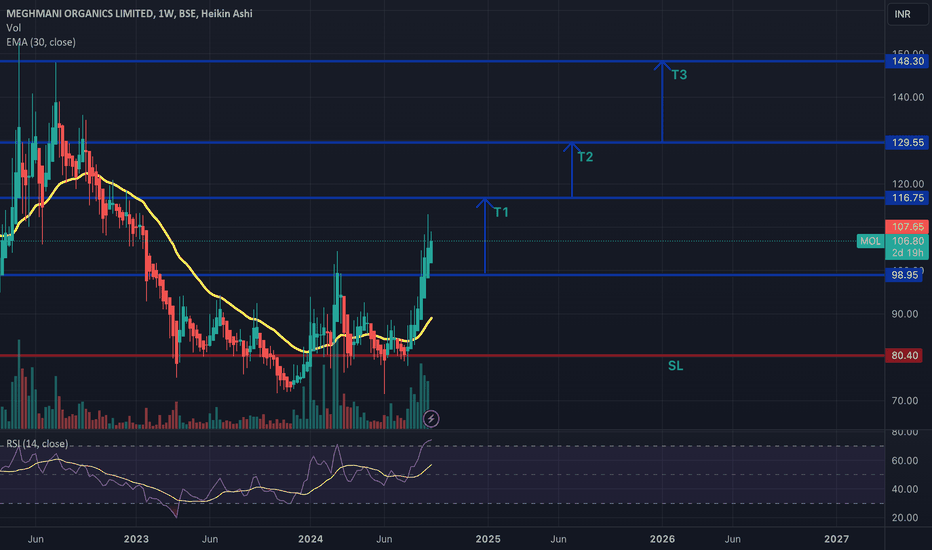Select the T2 target text label

coord(585,157)
